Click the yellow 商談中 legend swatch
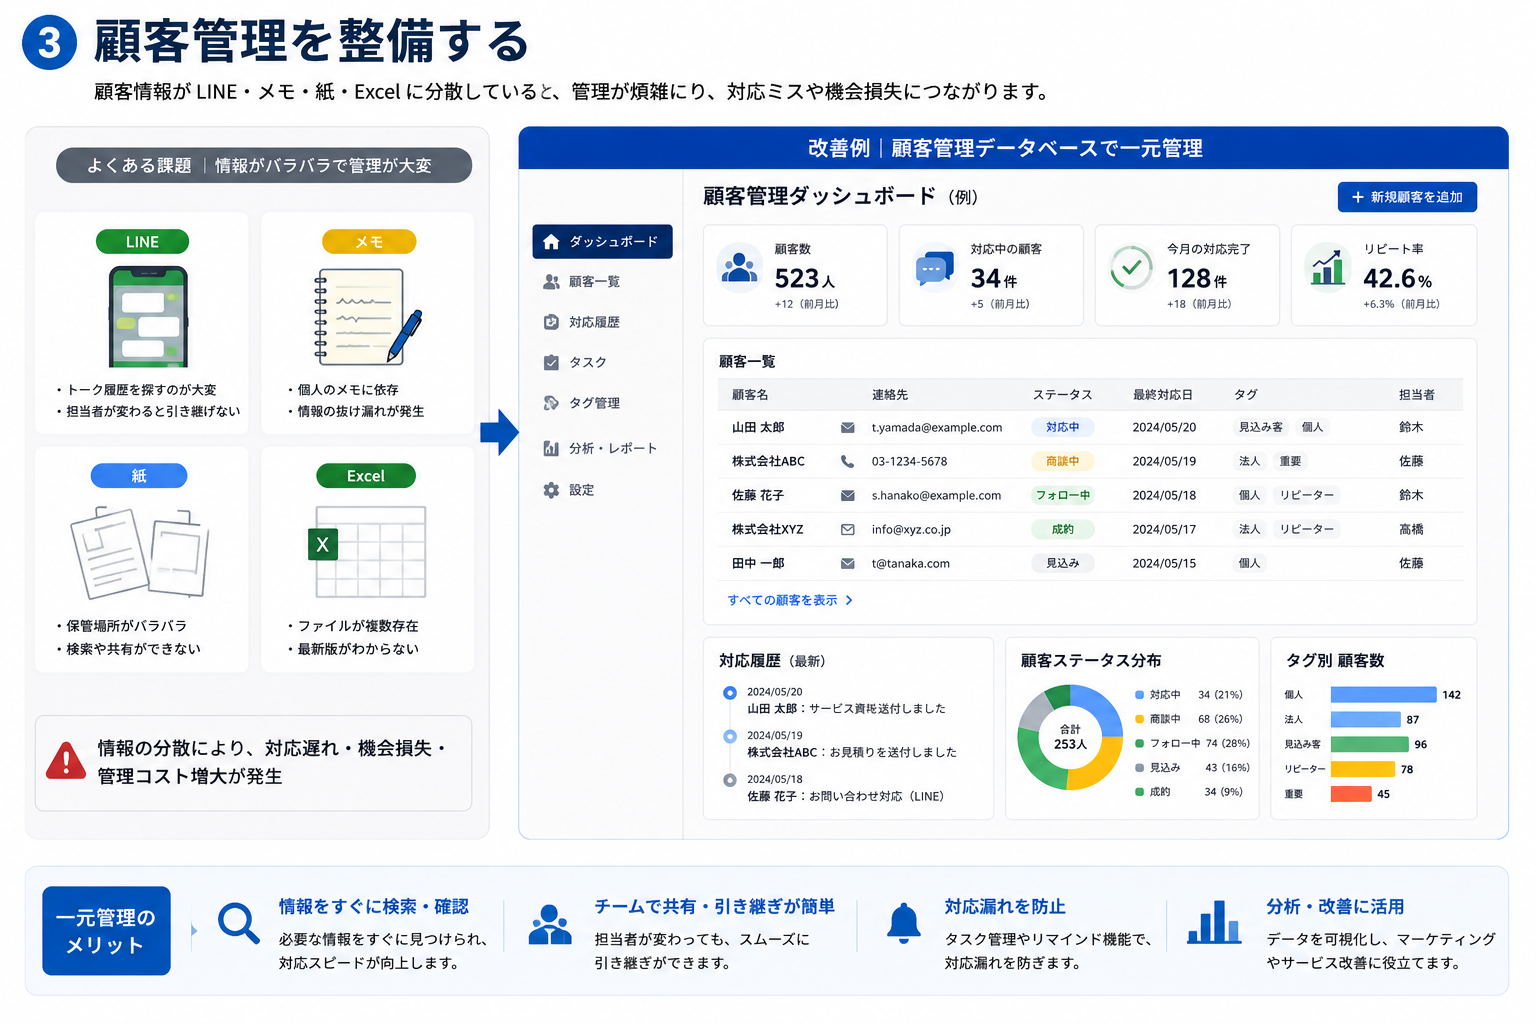1536x1024 pixels. (x=1139, y=719)
